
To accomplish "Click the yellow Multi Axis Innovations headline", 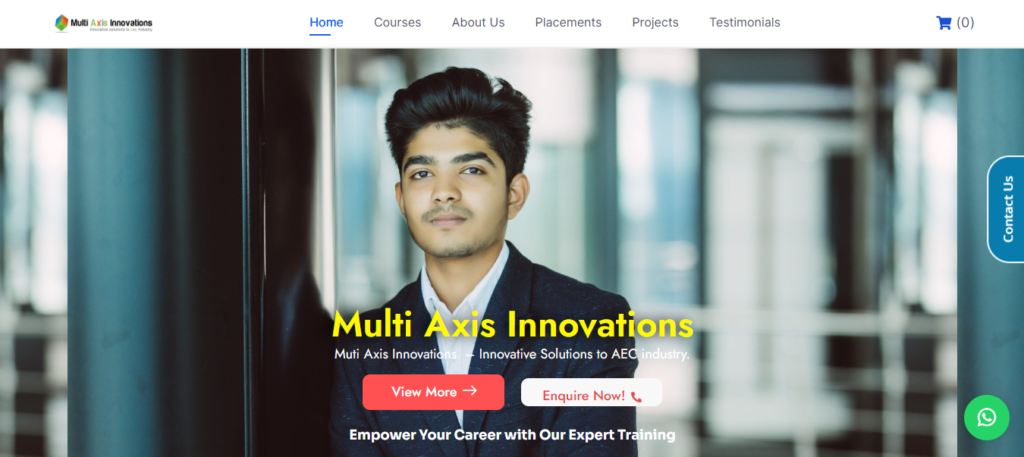I will [513, 324].
